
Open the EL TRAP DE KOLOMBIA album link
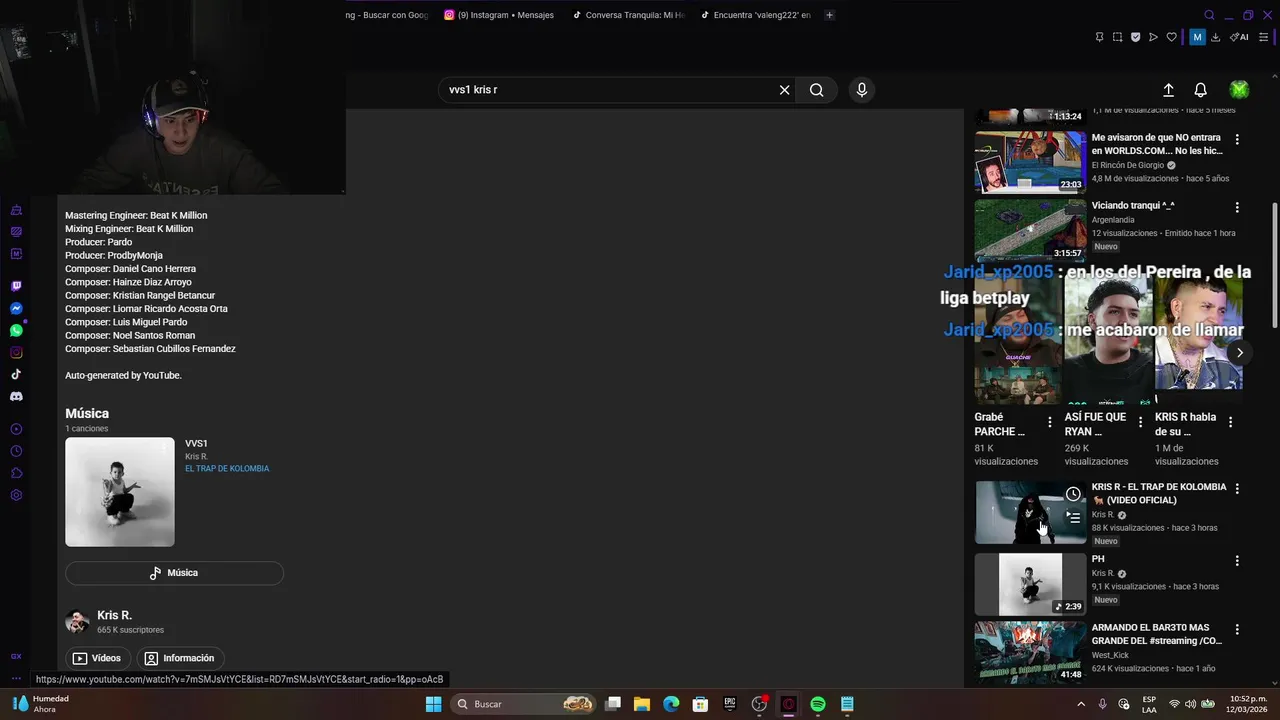pyautogui.click(x=227, y=469)
